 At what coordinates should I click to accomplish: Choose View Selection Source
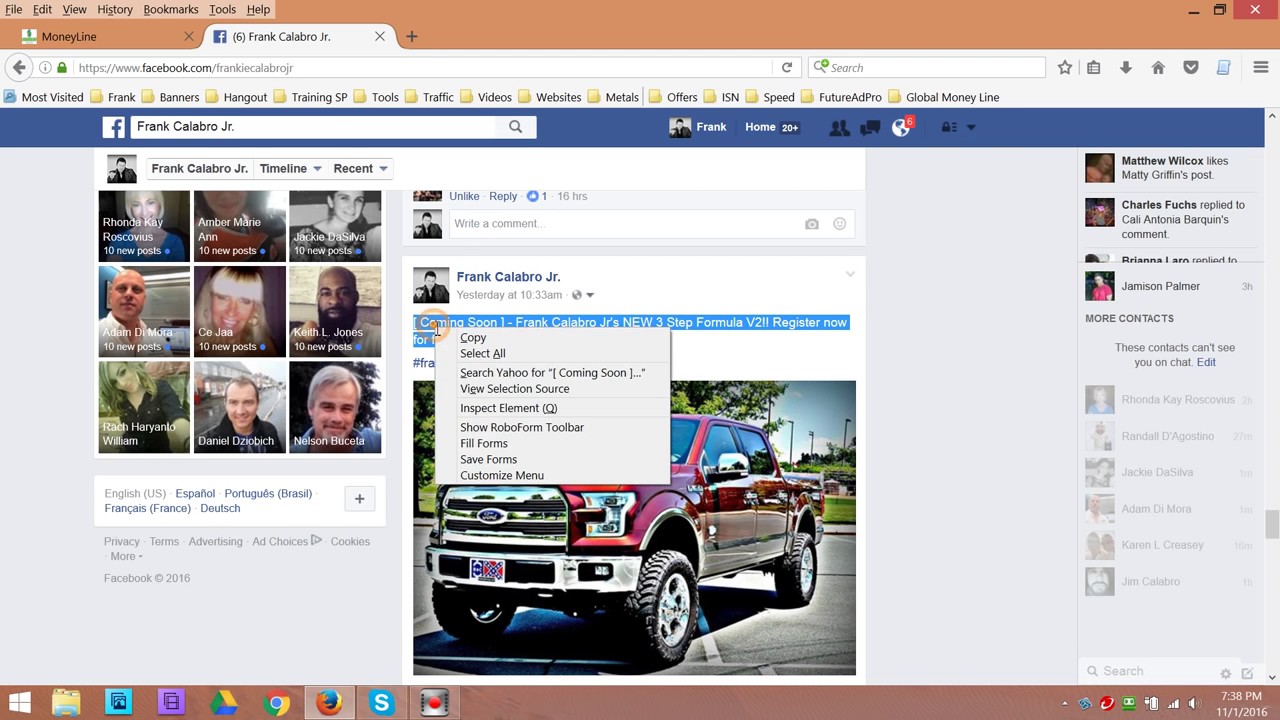(515, 388)
